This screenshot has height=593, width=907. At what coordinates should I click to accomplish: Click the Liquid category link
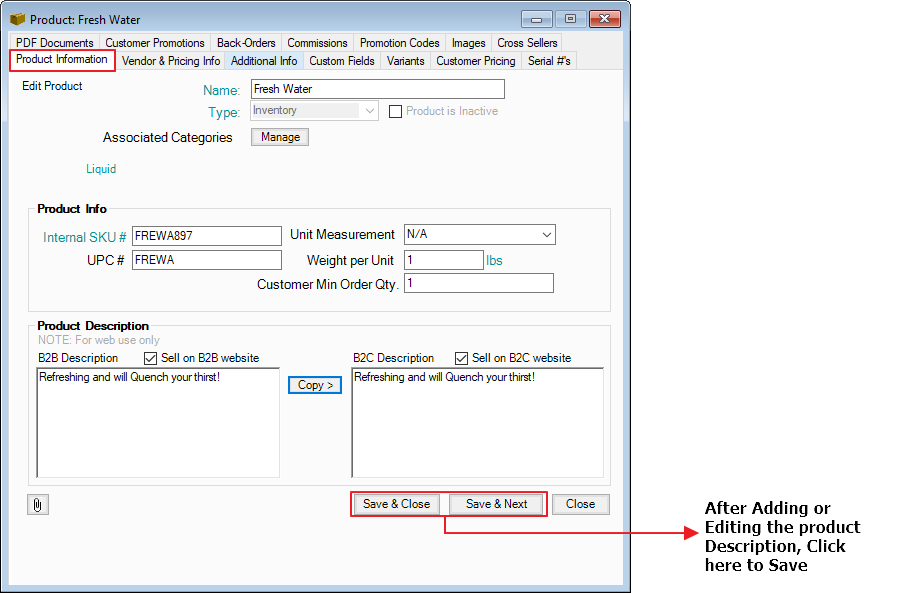click(101, 169)
